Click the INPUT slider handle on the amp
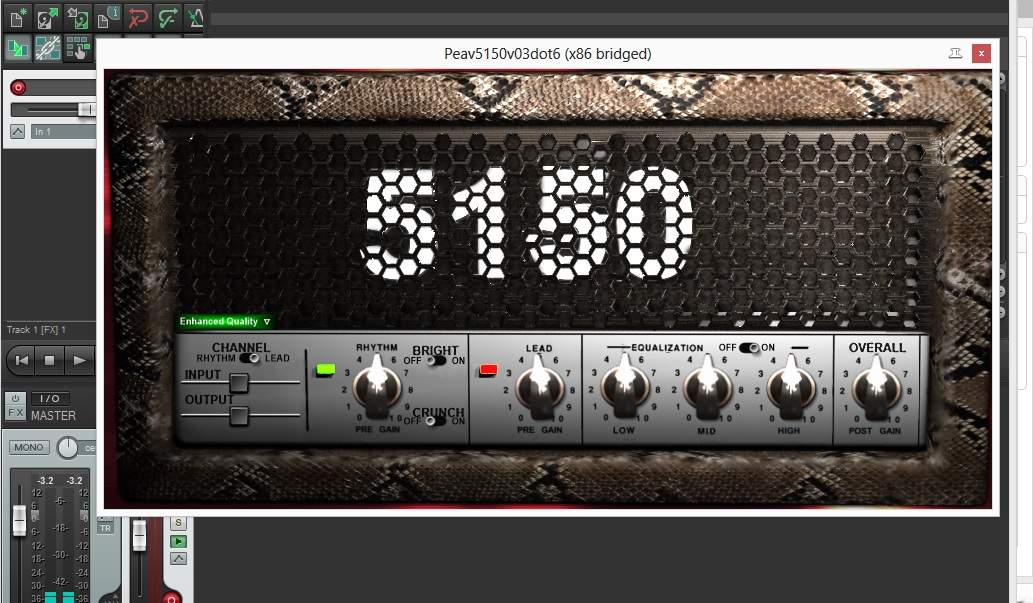The width and height of the screenshot is (1033, 603). [x=238, y=382]
